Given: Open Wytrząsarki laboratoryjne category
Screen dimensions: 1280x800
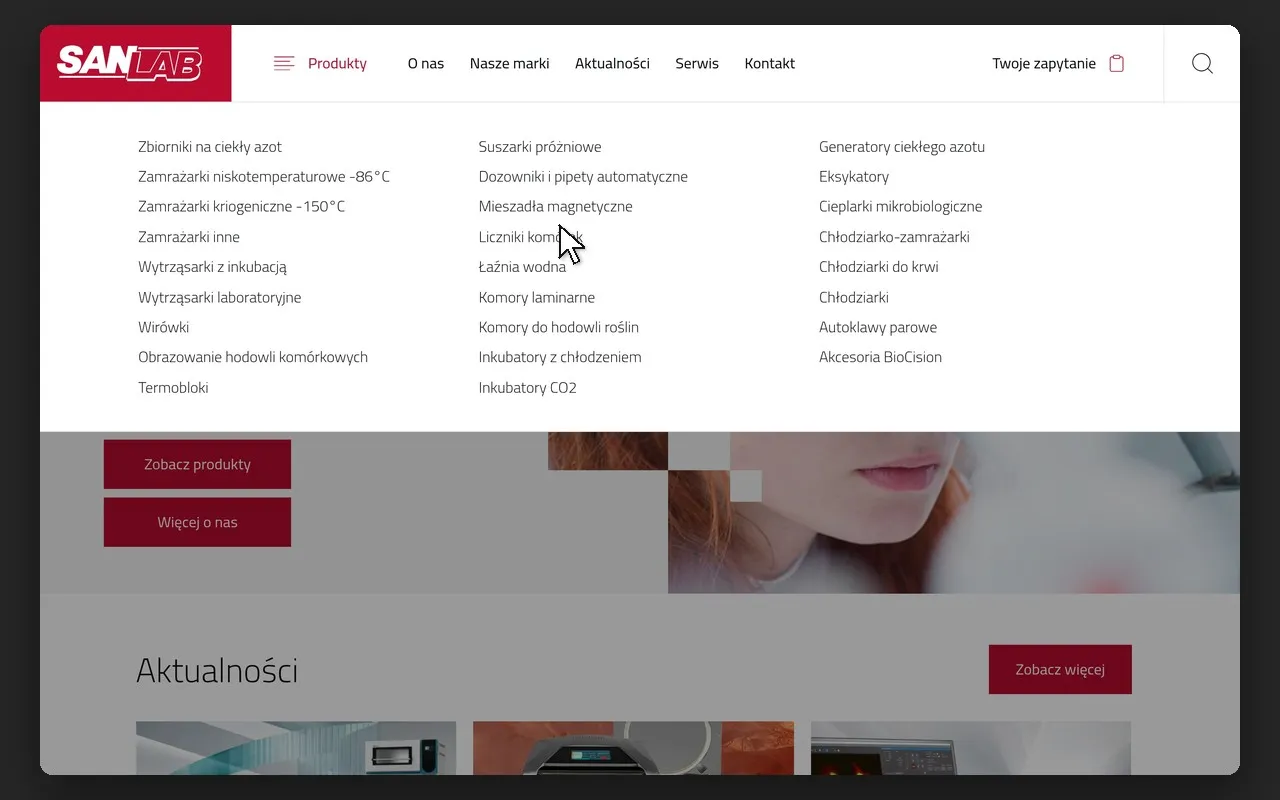Looking at the screenshot, I should (x=220, y=297).
